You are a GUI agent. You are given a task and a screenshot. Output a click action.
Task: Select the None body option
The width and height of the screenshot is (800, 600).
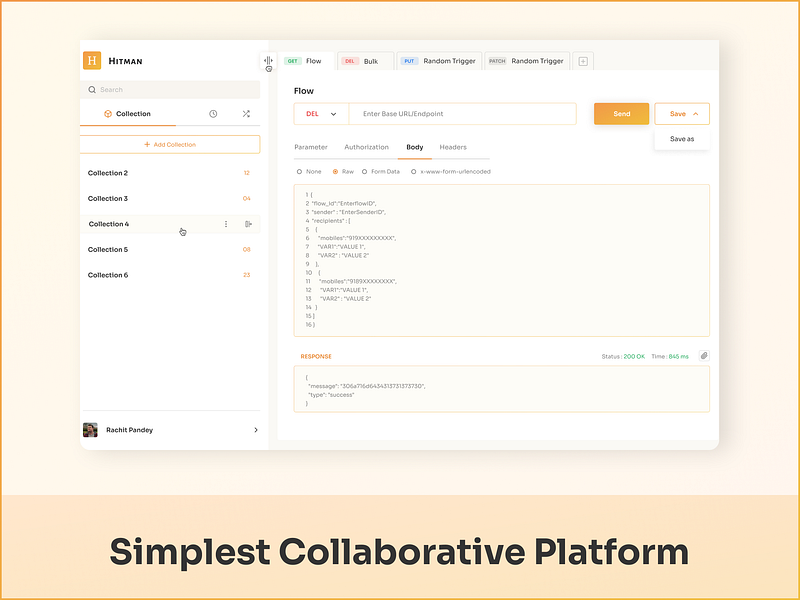click(299, 172)
